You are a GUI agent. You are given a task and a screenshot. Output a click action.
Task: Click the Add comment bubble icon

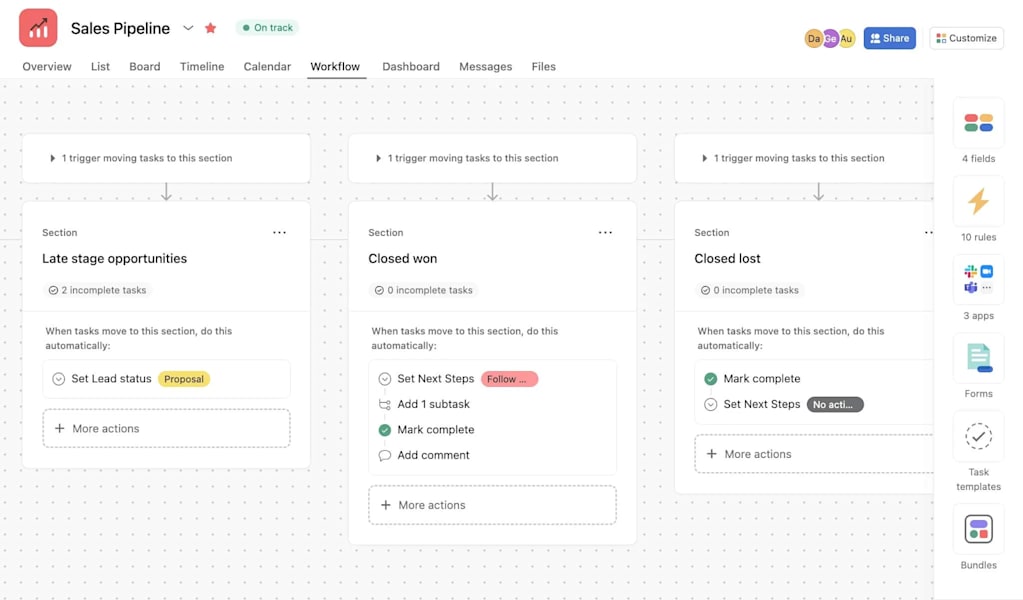coord(385,455)
